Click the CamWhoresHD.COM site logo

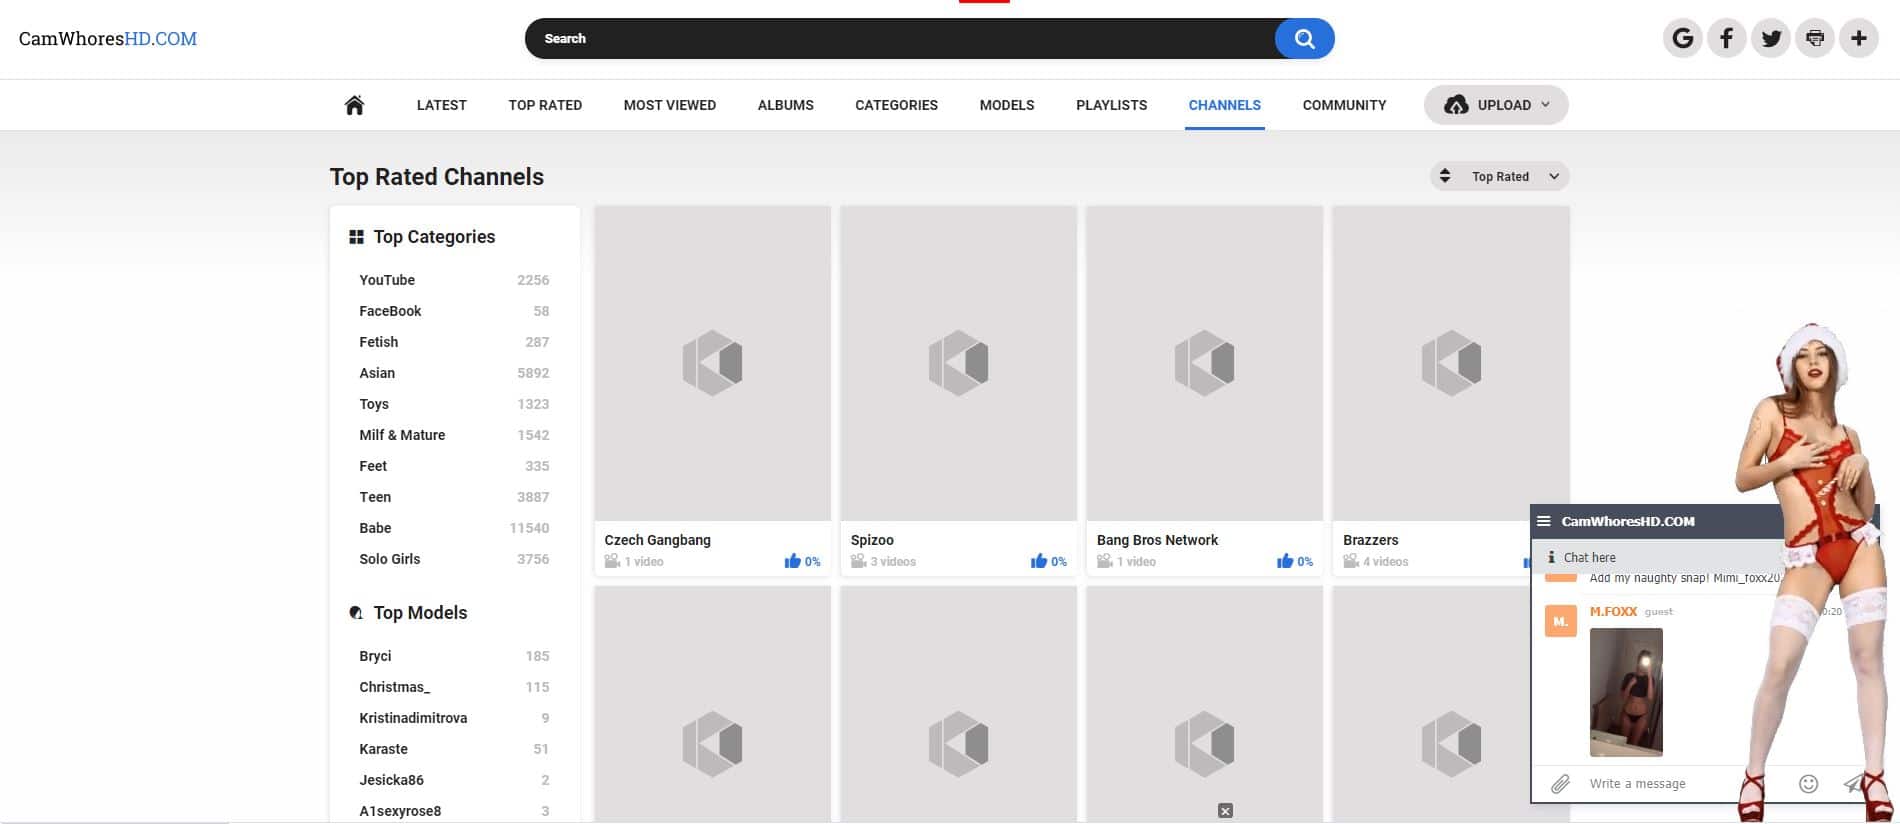pos(108,39)
